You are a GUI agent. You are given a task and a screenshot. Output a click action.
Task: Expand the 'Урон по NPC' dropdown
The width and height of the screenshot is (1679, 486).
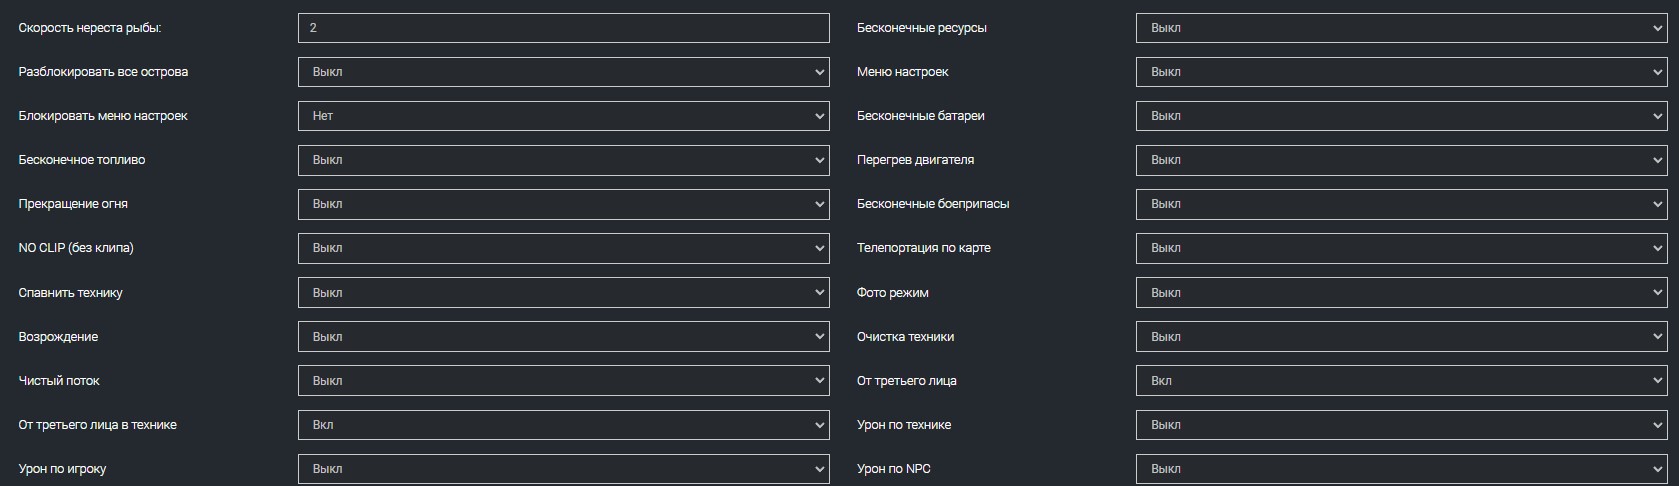1401,469
